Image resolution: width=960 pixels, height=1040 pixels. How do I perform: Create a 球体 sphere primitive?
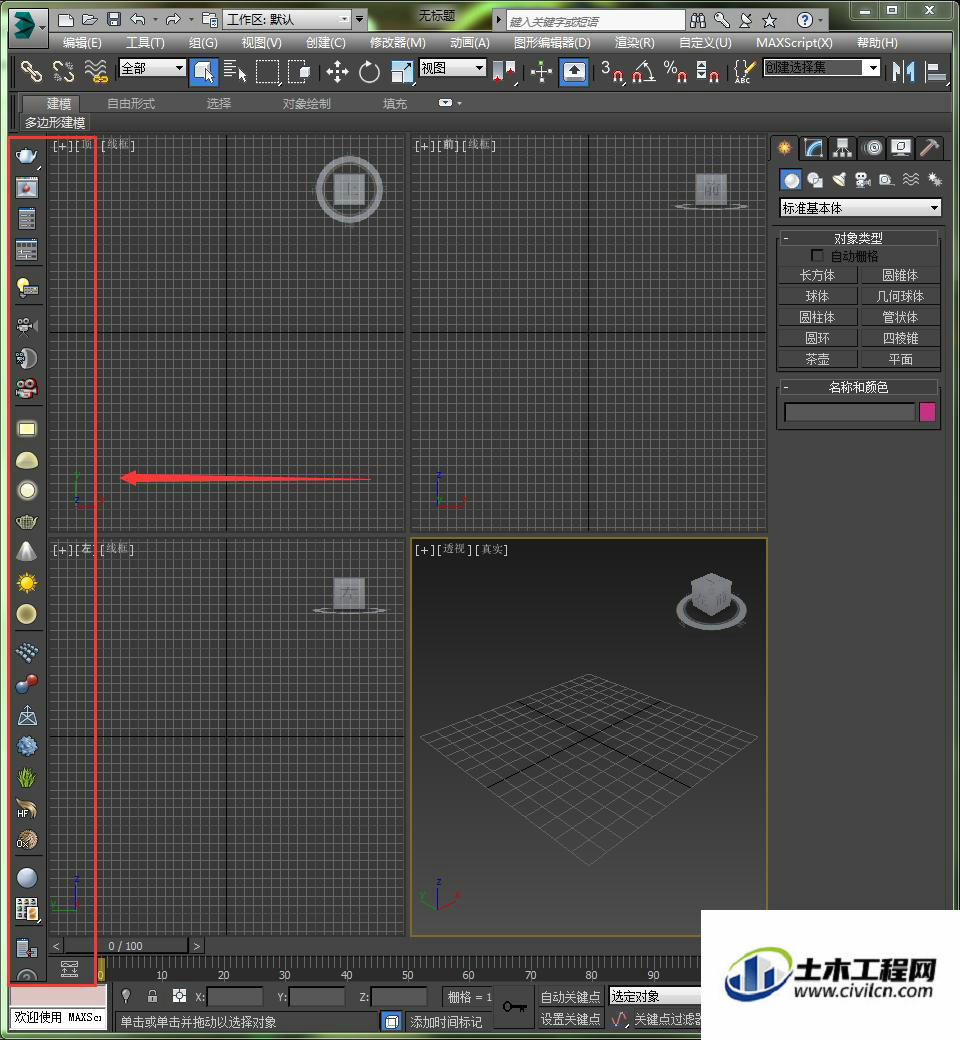(817, 296)
